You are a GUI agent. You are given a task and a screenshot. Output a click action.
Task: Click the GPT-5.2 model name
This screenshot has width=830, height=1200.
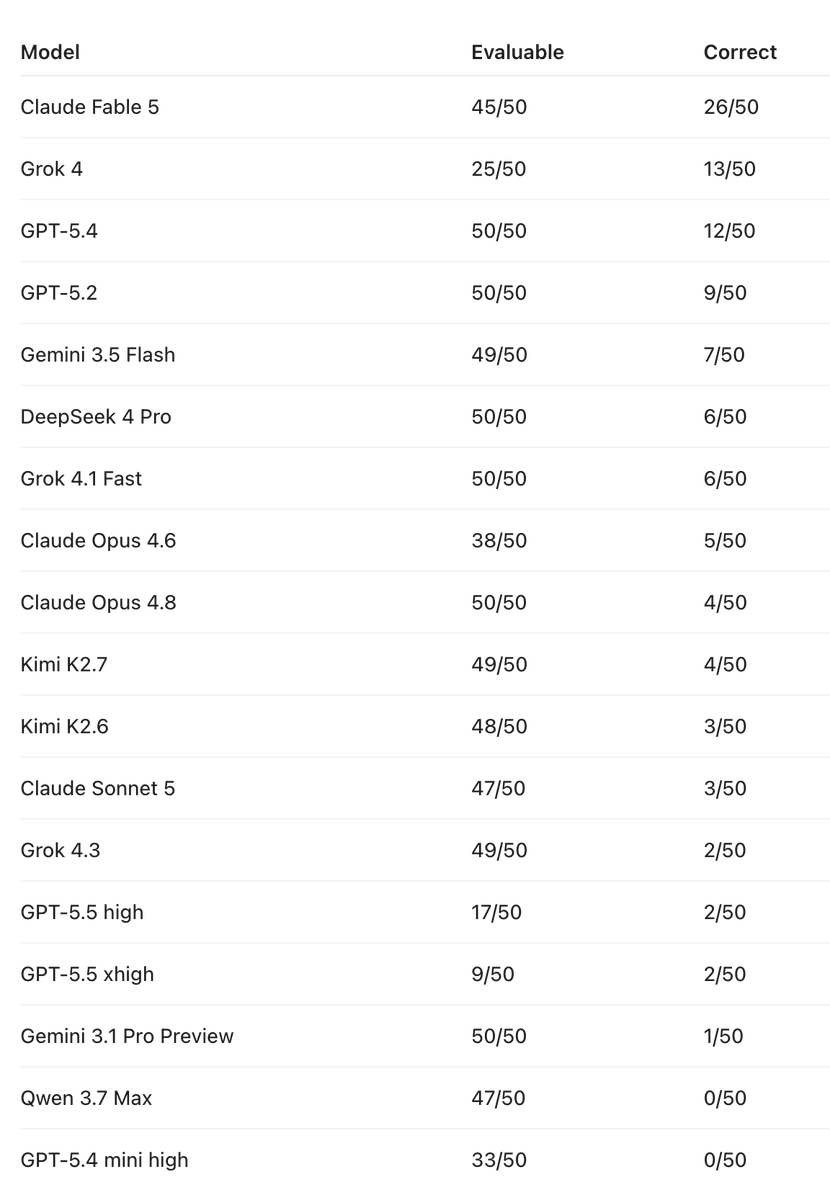59,293
